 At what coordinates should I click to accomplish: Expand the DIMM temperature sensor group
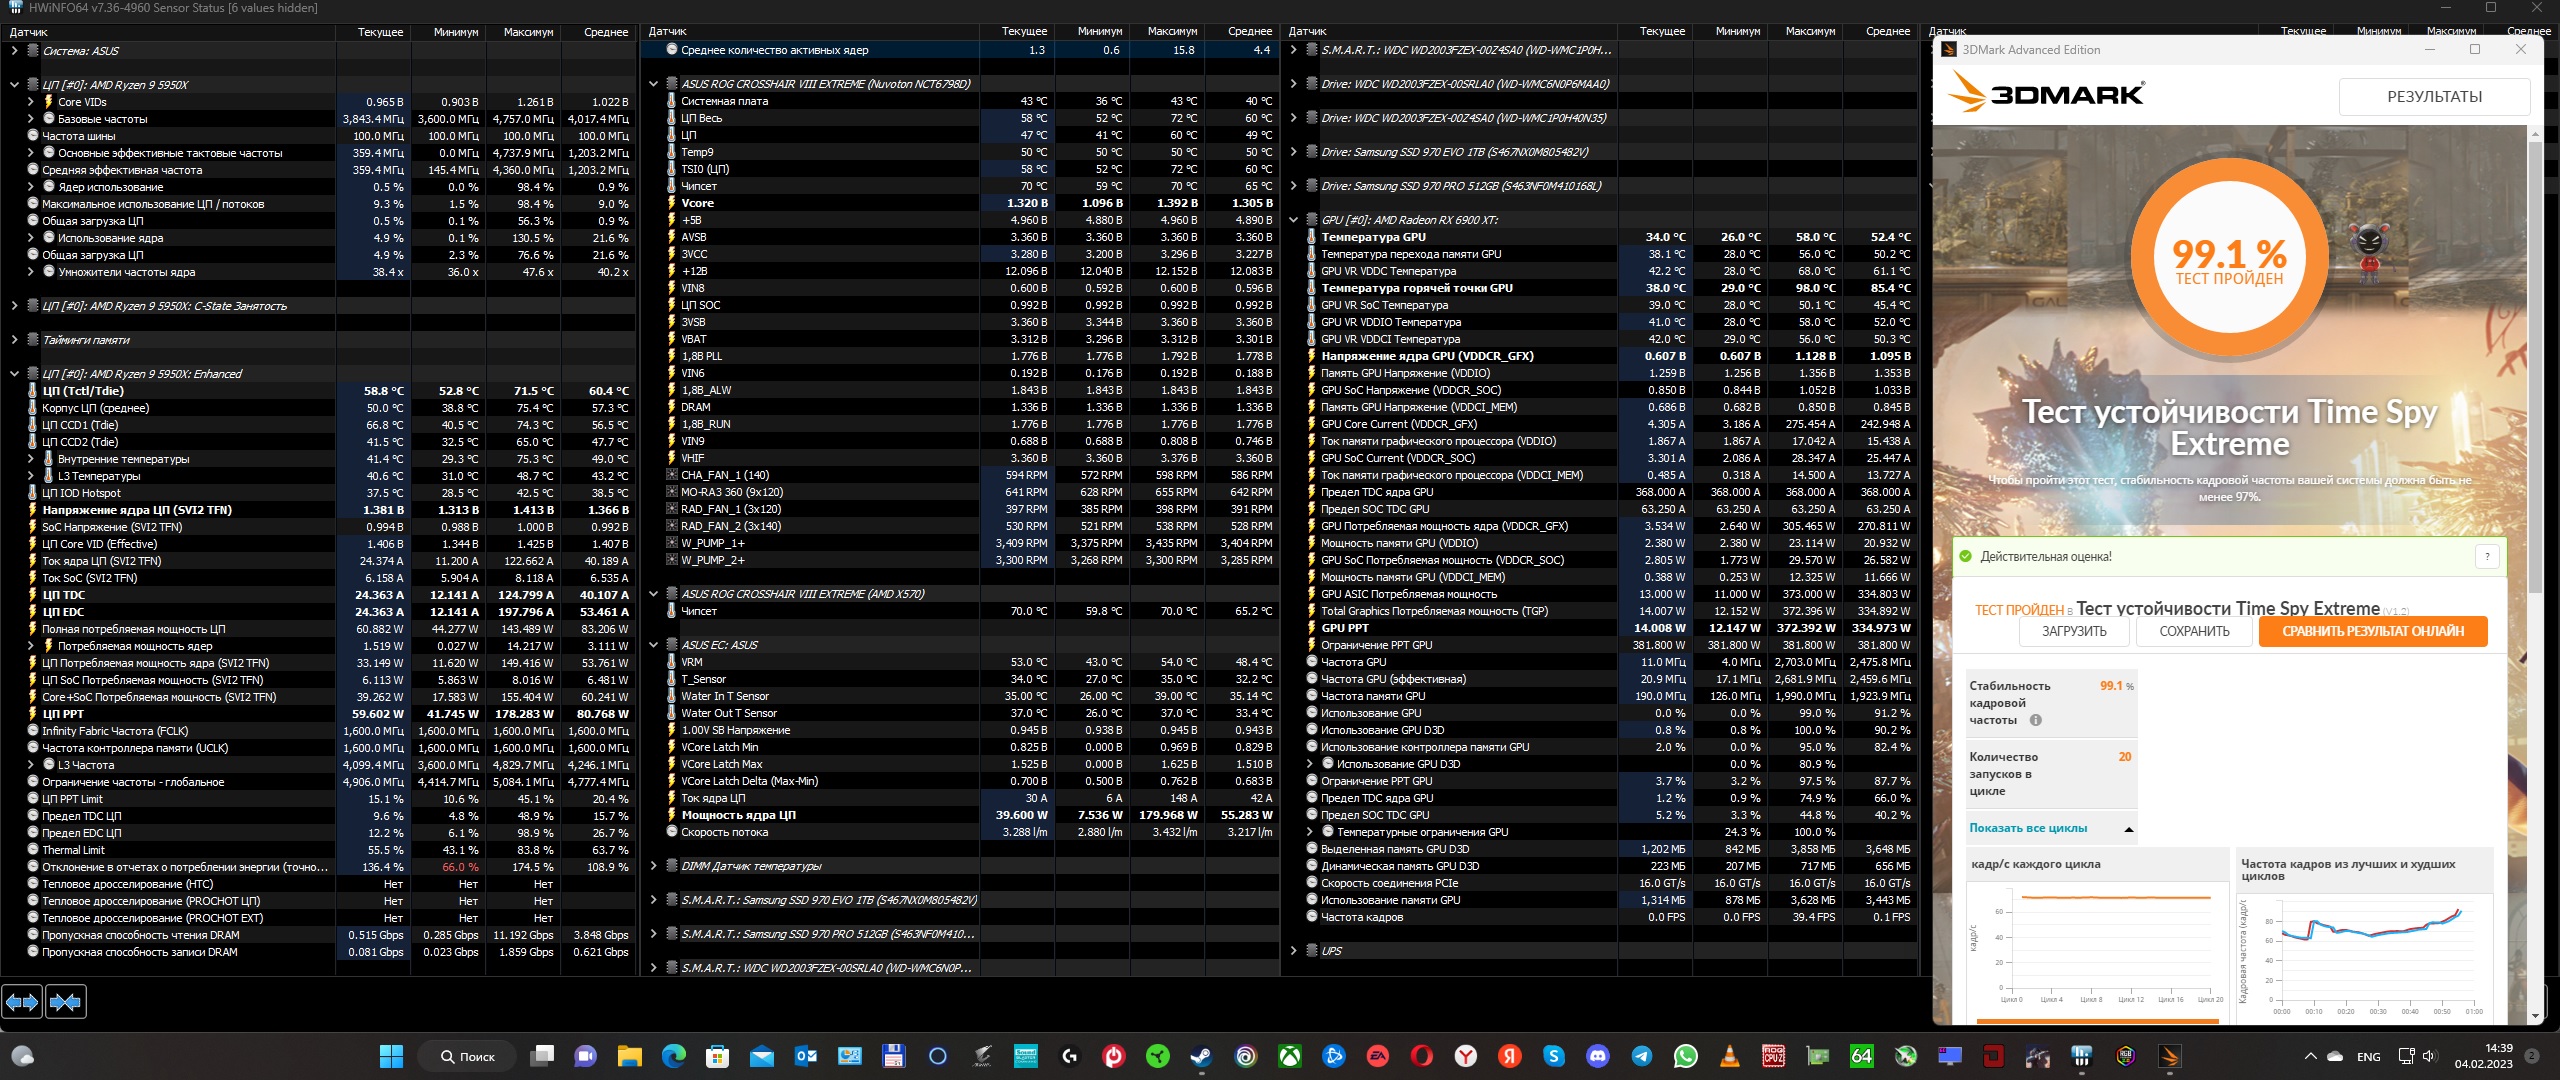click(653, 866)
